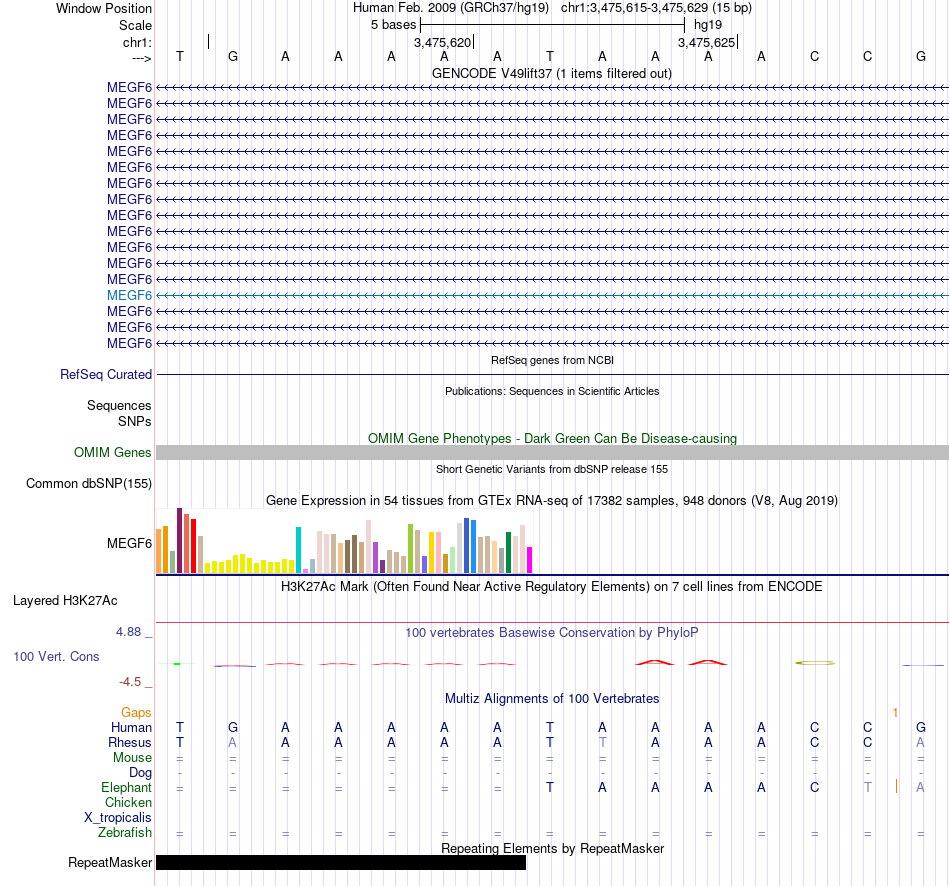The width and height of the screenshot is (950, 886).
Task: Select the Dog alignment row label
Action: tap(141, 773)
